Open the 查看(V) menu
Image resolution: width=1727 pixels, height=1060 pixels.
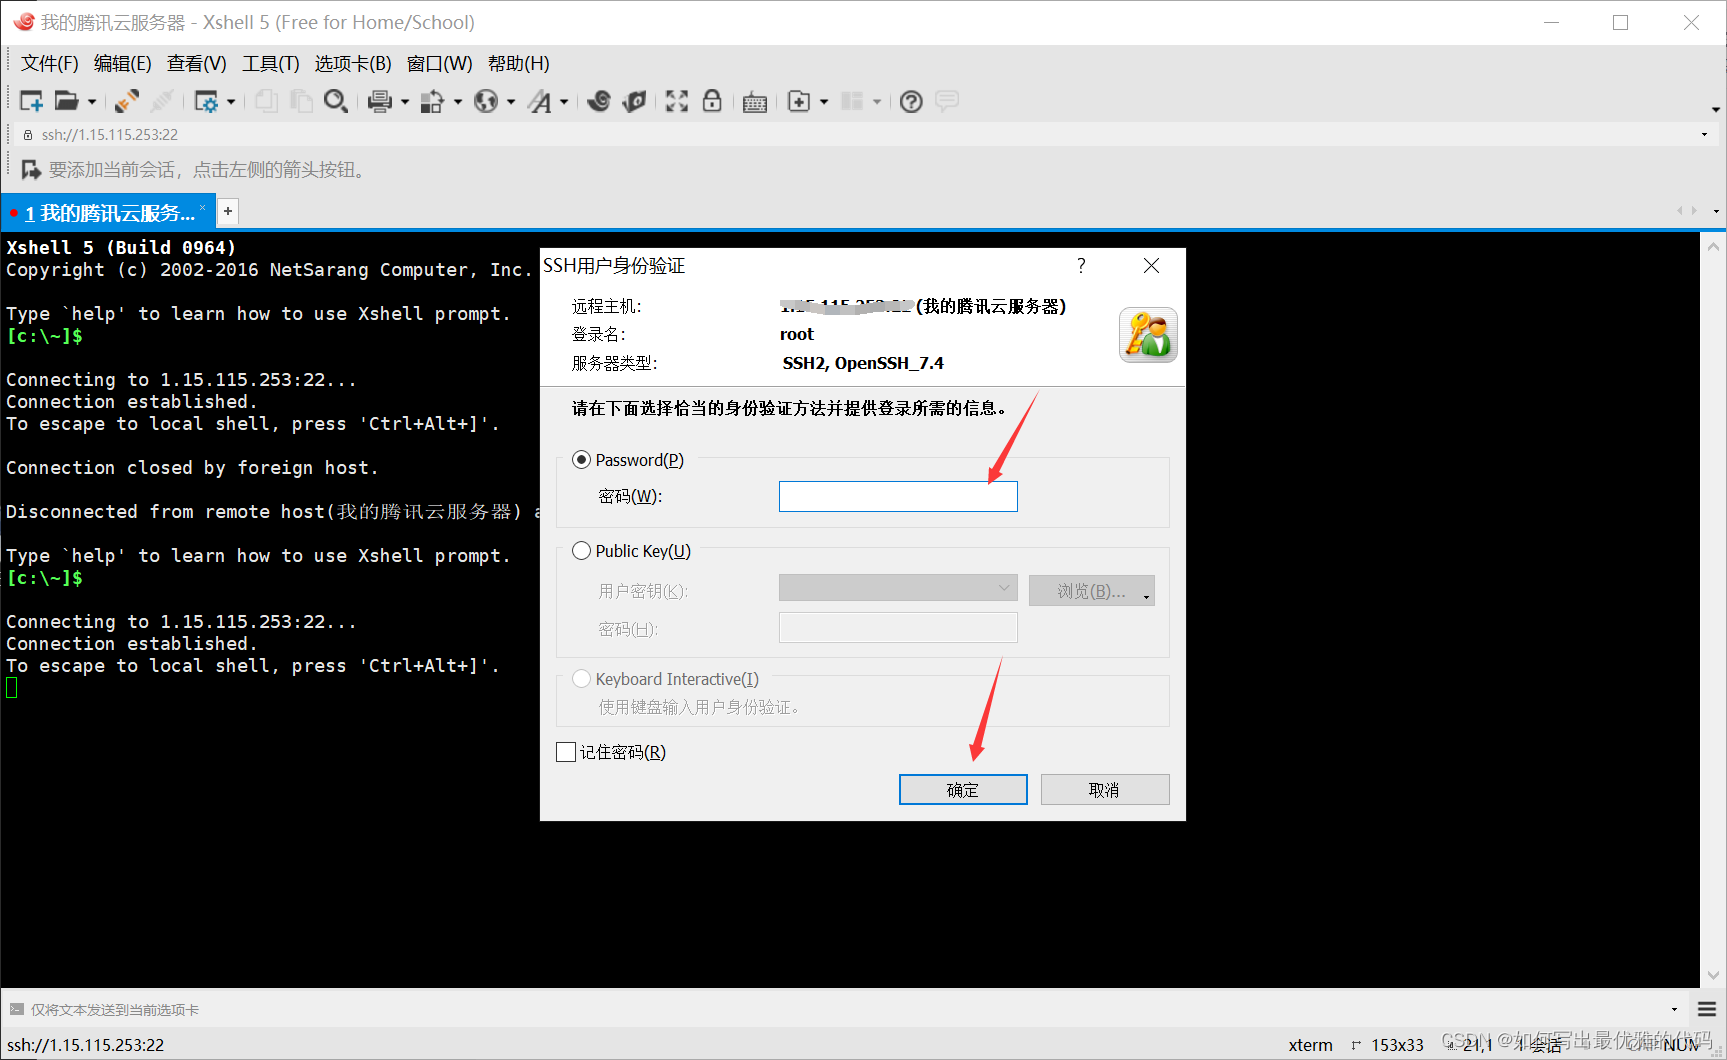[x=196, y=63]
